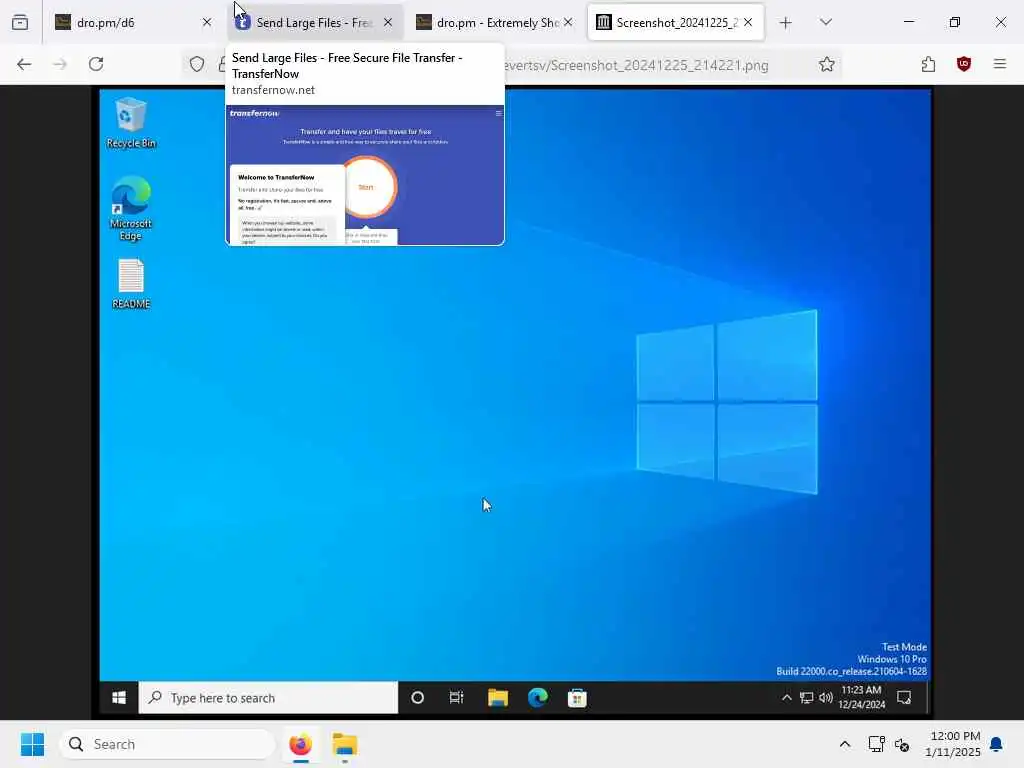Open a new tab with plus button

786,23
